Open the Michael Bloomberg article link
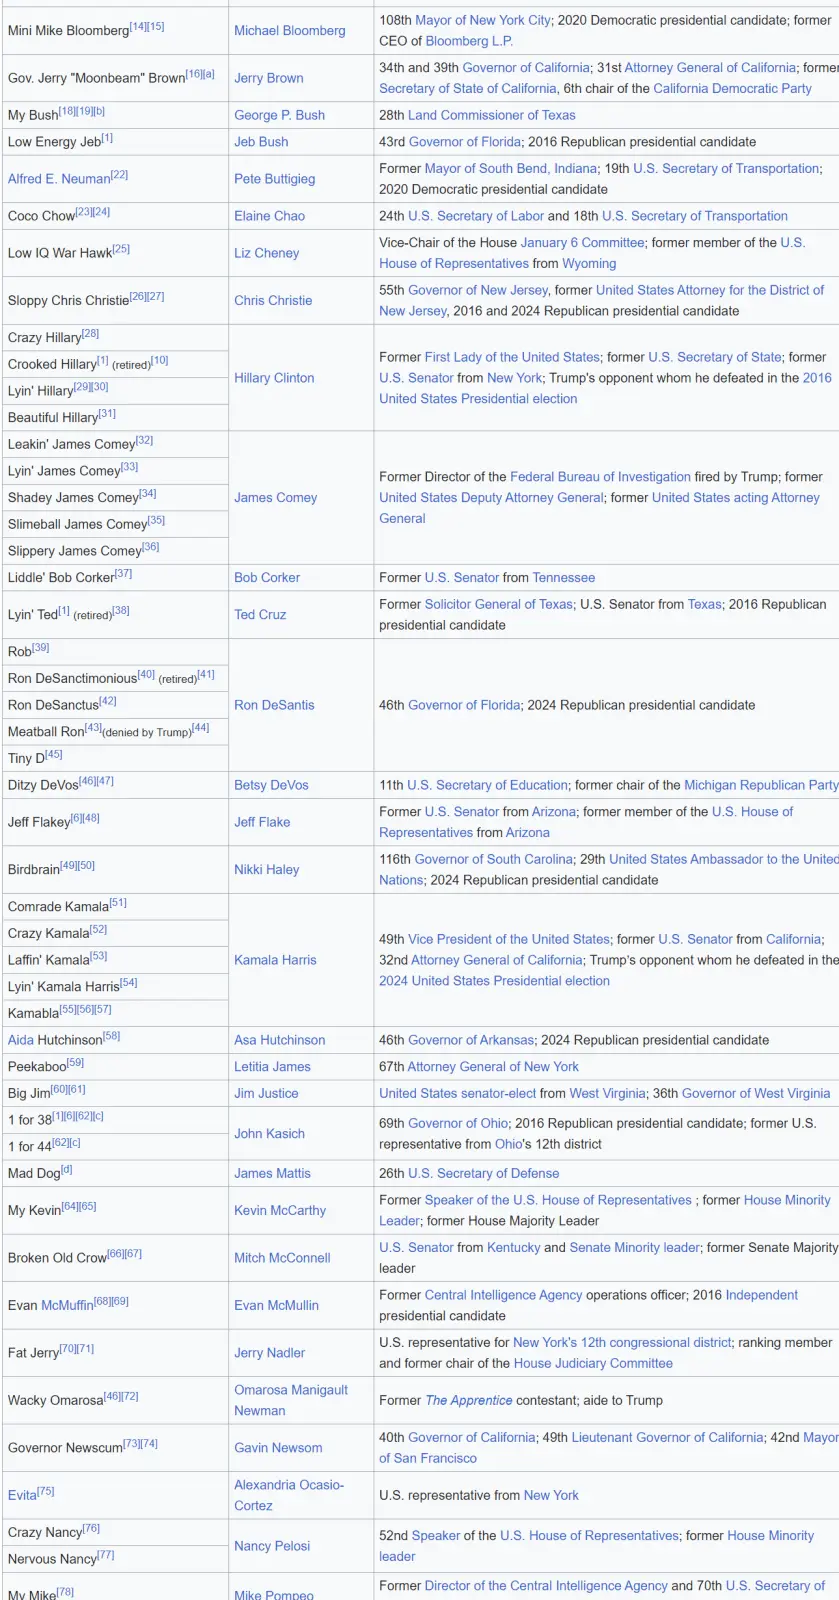 click(289, 31)
